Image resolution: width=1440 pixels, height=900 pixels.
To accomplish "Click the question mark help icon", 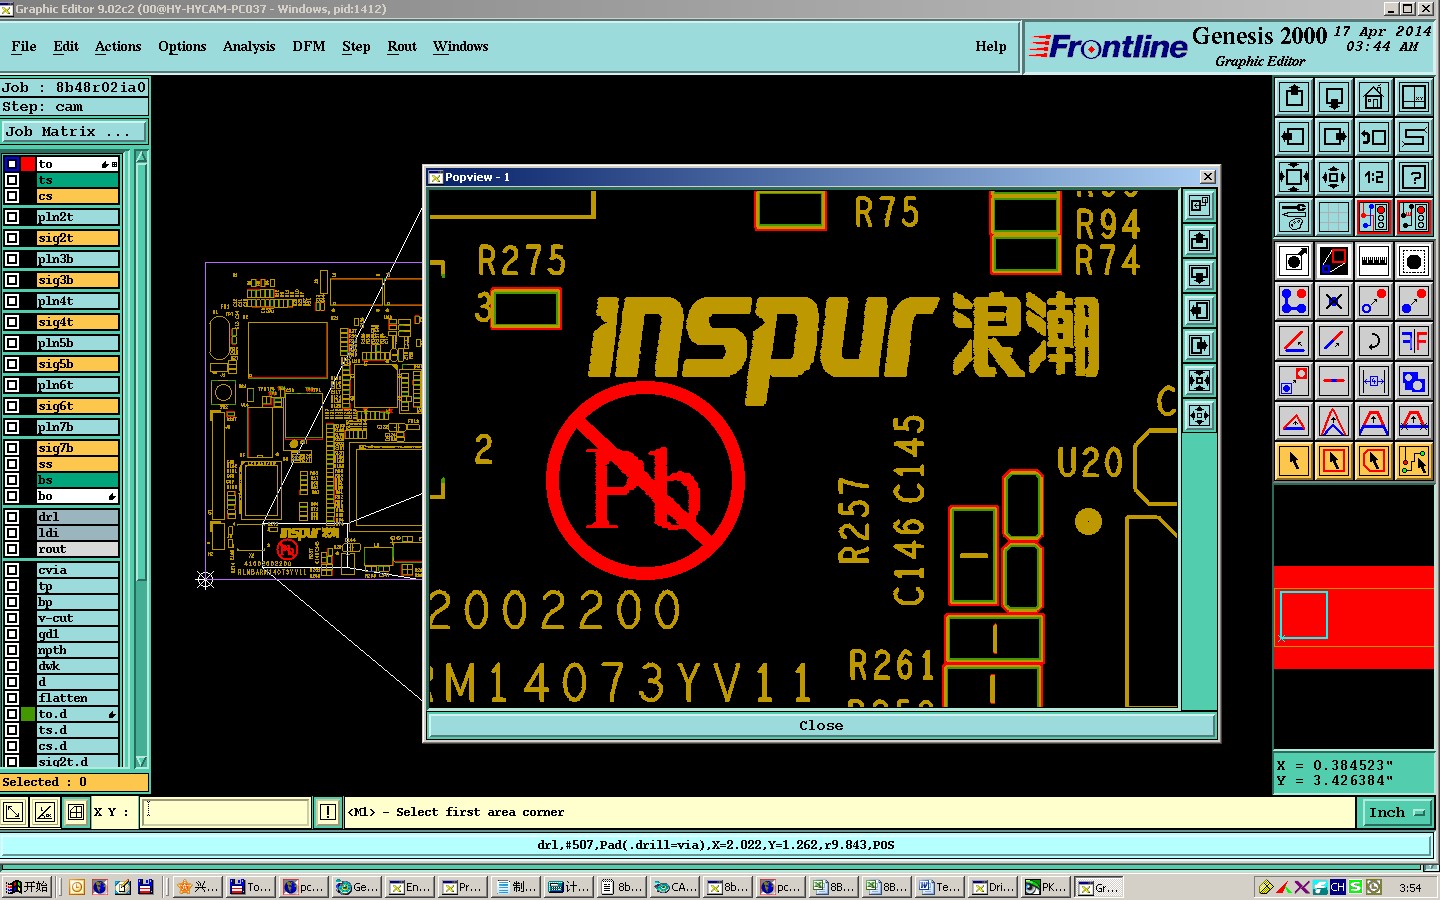I will (x=1414, y=177).
